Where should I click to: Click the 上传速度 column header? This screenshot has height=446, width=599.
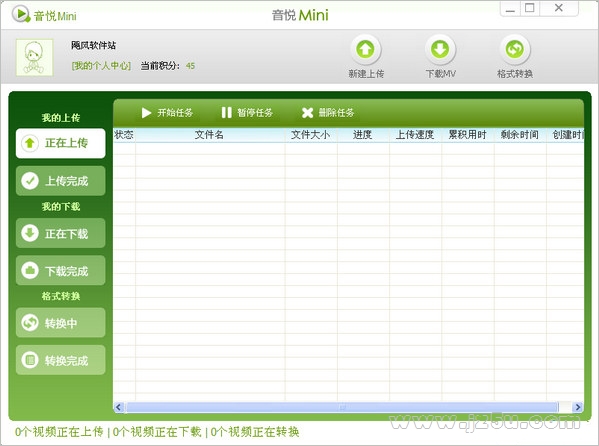click(415, 135)
